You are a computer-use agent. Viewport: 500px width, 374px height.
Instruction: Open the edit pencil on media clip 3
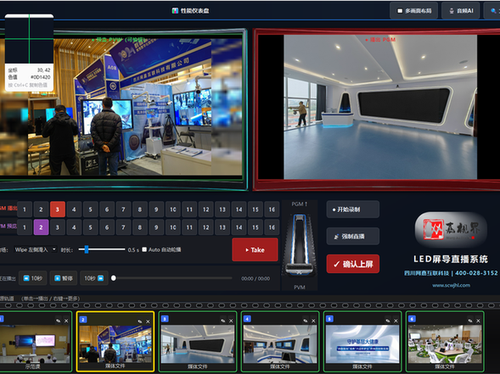(223, 321)
